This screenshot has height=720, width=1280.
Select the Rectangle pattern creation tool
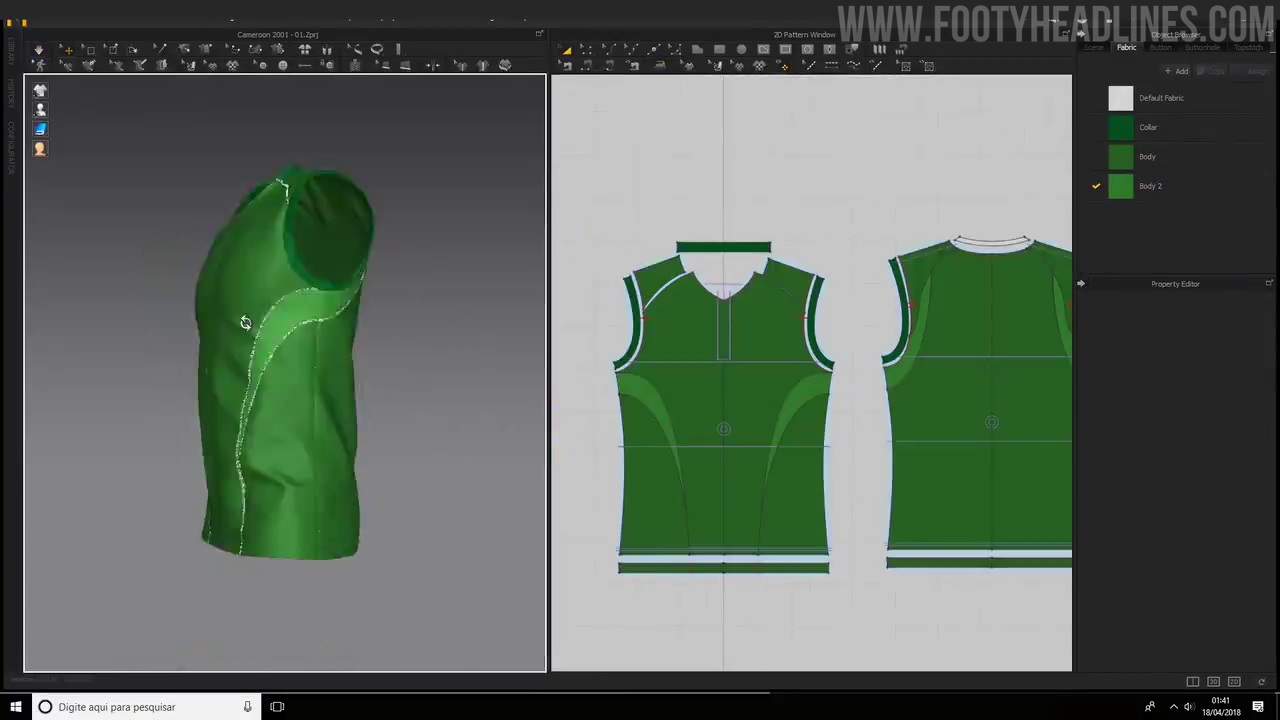pyautogui.click(x=718, y=48)
